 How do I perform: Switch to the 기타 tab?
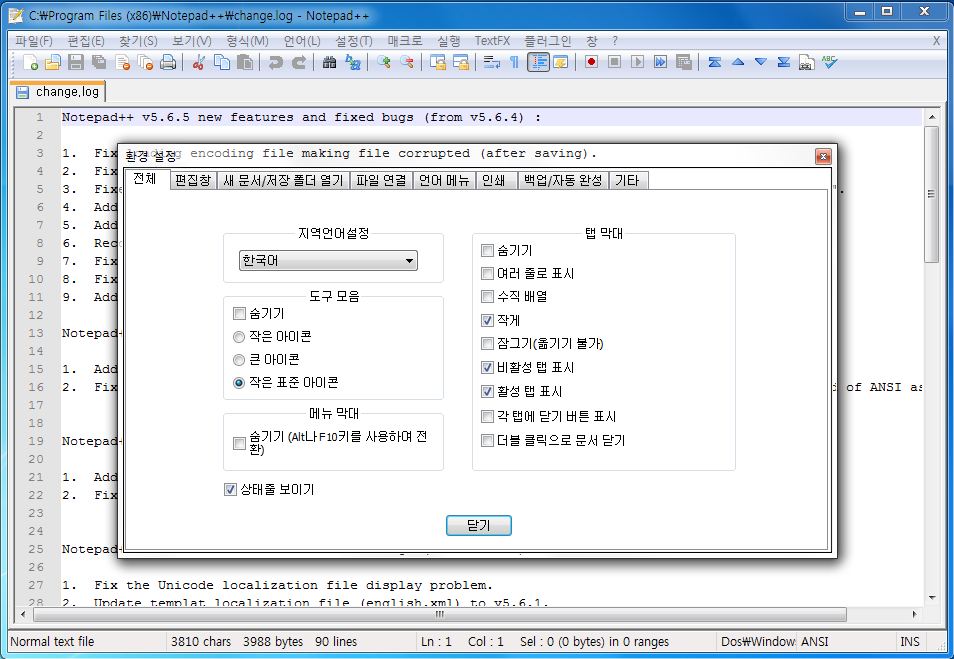point(627,181)
